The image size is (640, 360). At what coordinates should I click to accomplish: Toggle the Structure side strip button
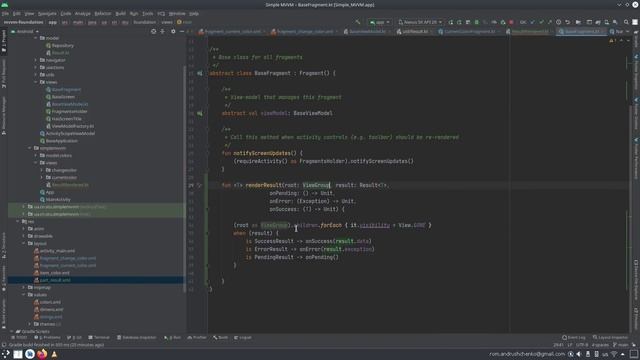tap(4, 245)
